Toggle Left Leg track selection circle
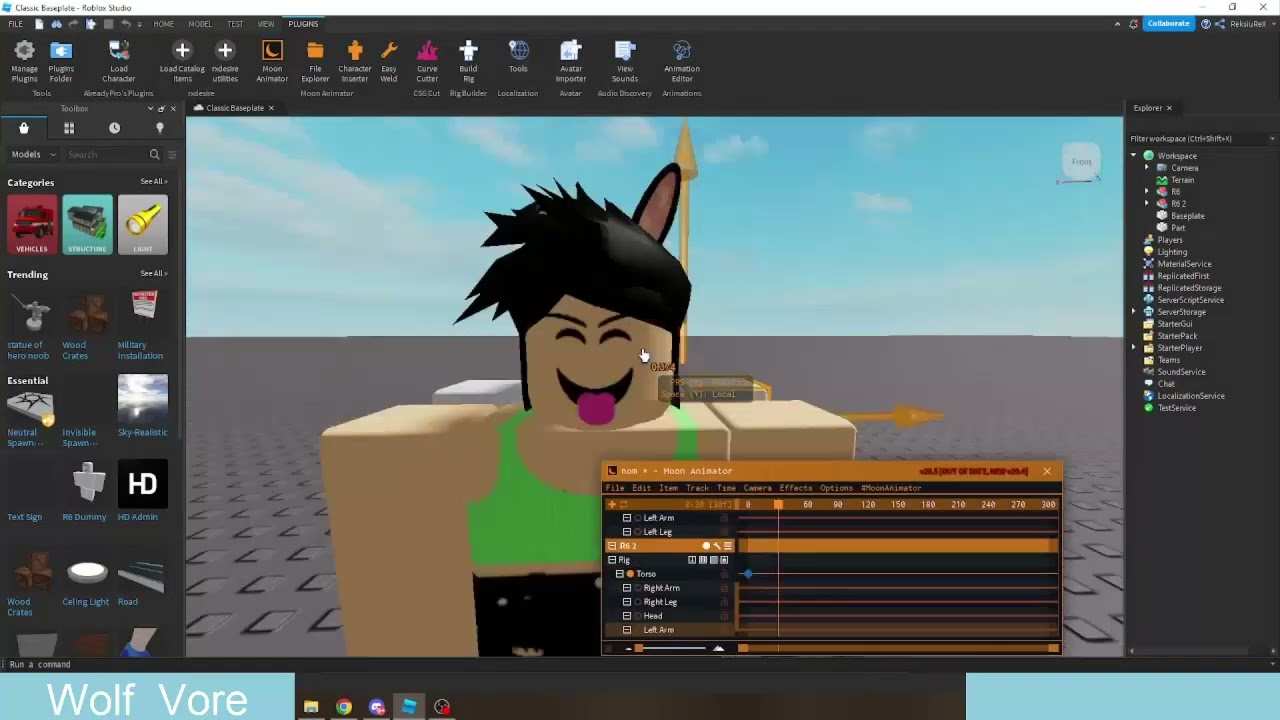Screen dimensions: 1280x720 [x=638, y=532]
